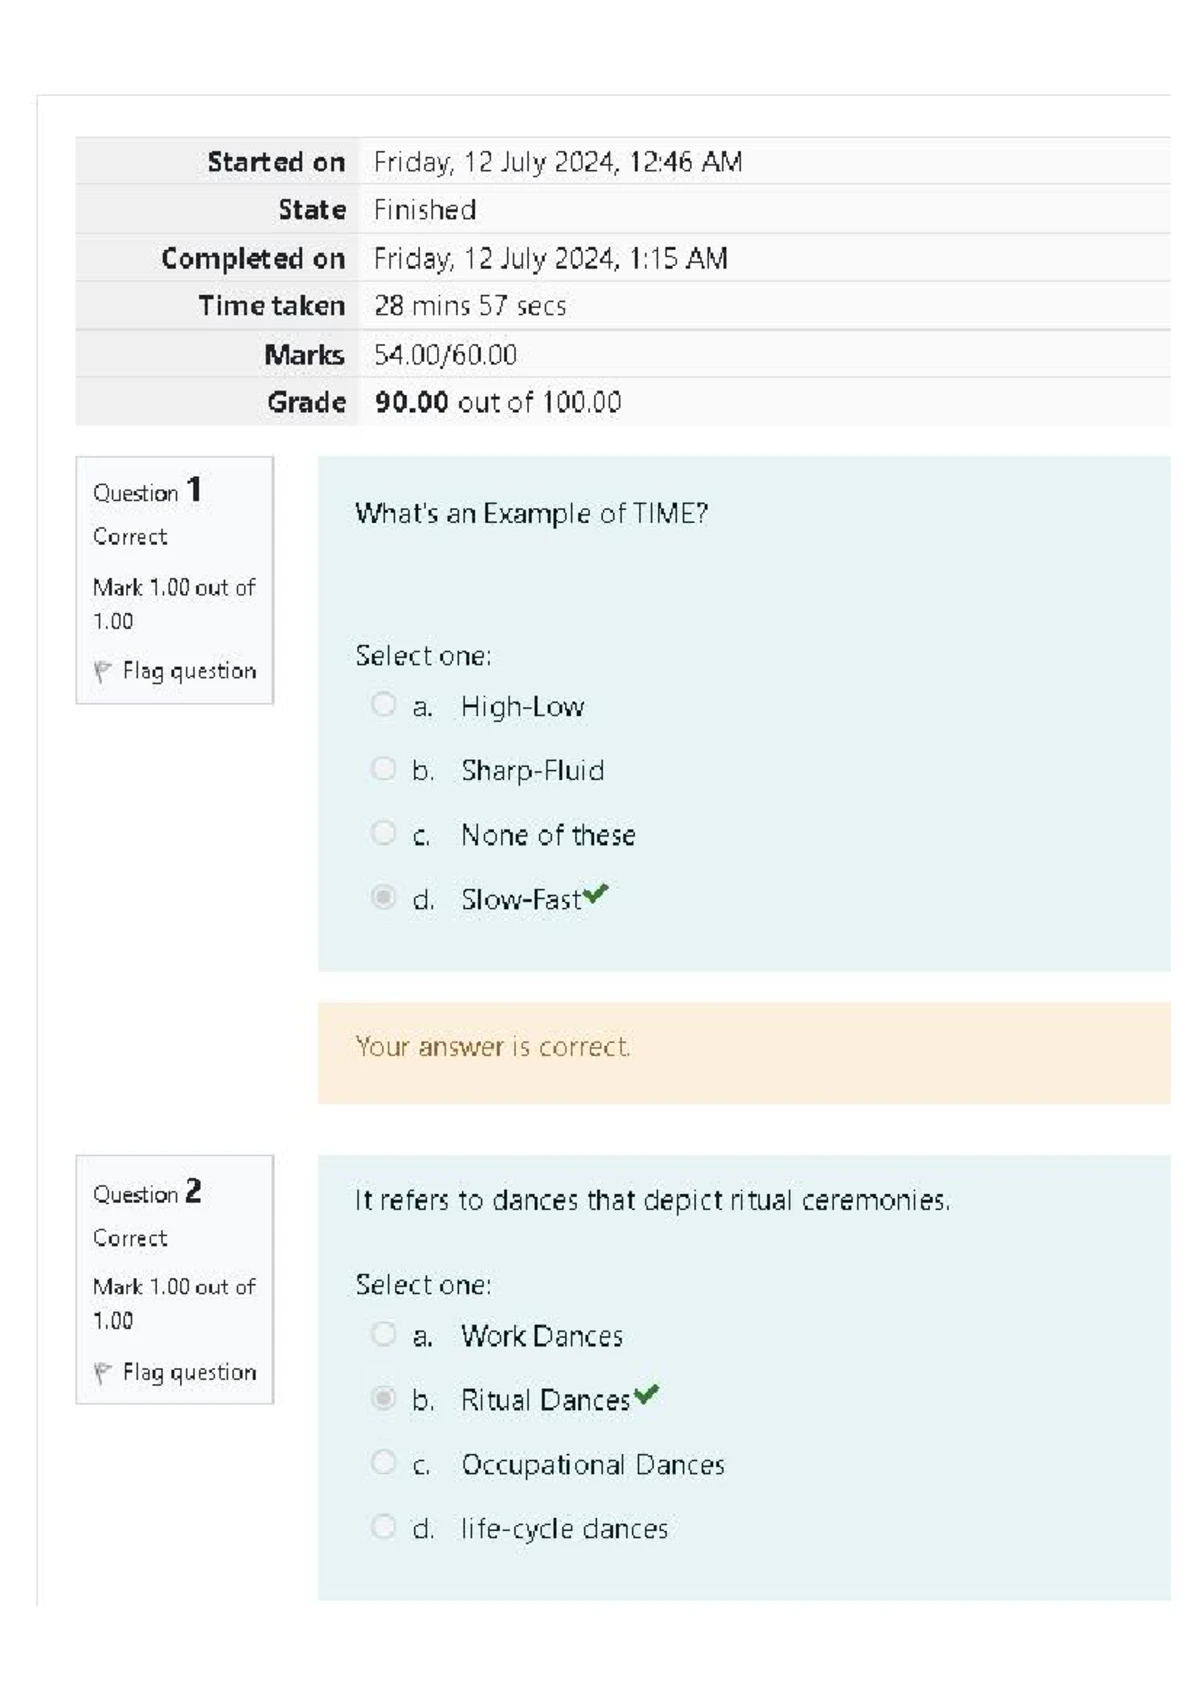
Task: Choose the Work Dances radio option
Action: [x=383, y=1334]
